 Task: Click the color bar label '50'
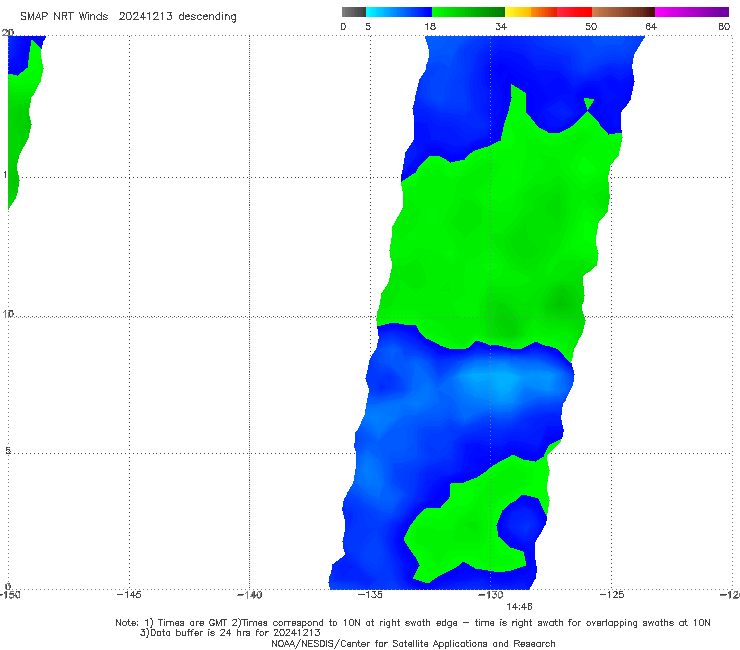coord(591,26)
